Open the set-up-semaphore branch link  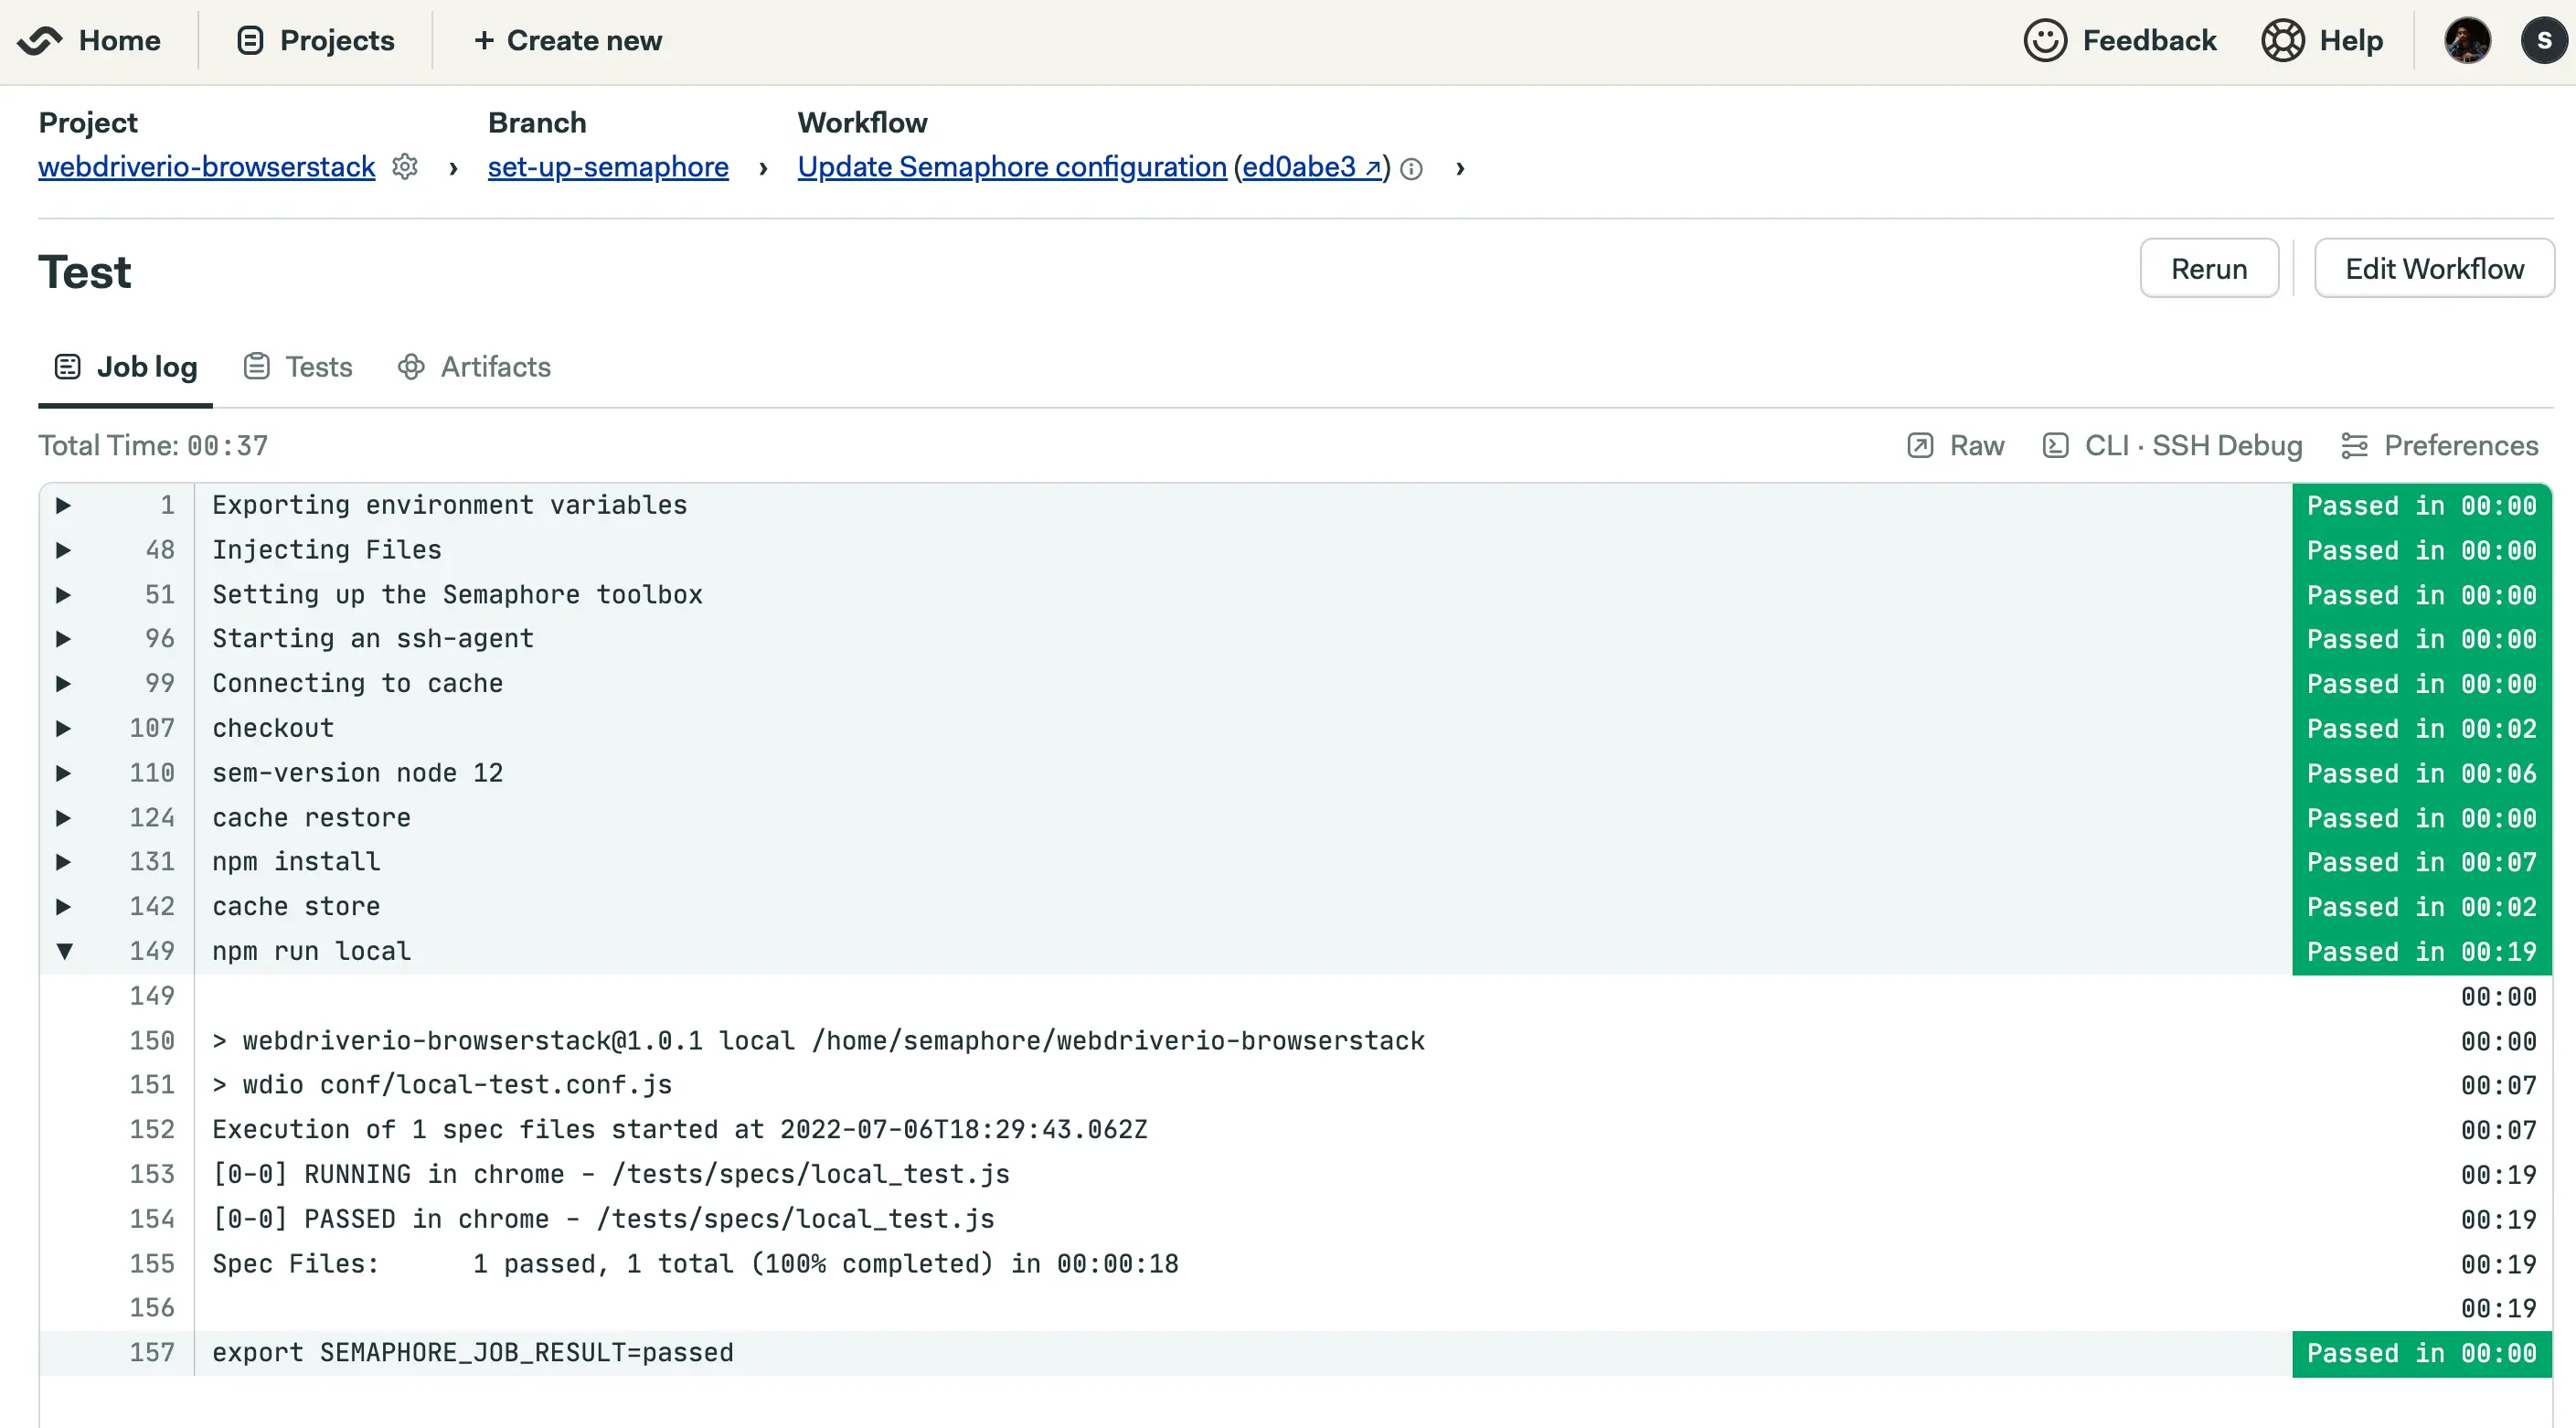tap(608, 167)
